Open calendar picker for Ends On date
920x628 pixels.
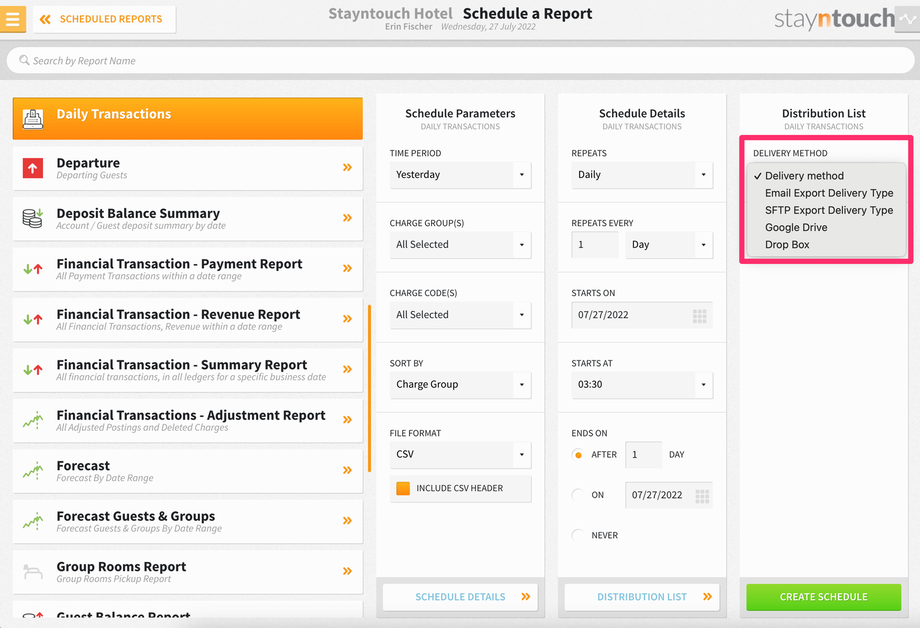coord(702,496)
